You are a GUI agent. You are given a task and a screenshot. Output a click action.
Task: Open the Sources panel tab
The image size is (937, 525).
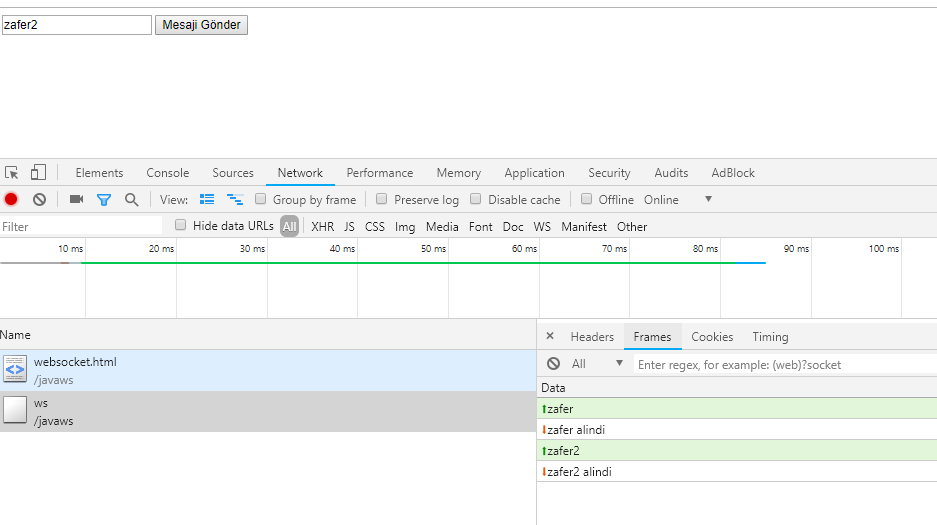233,173
